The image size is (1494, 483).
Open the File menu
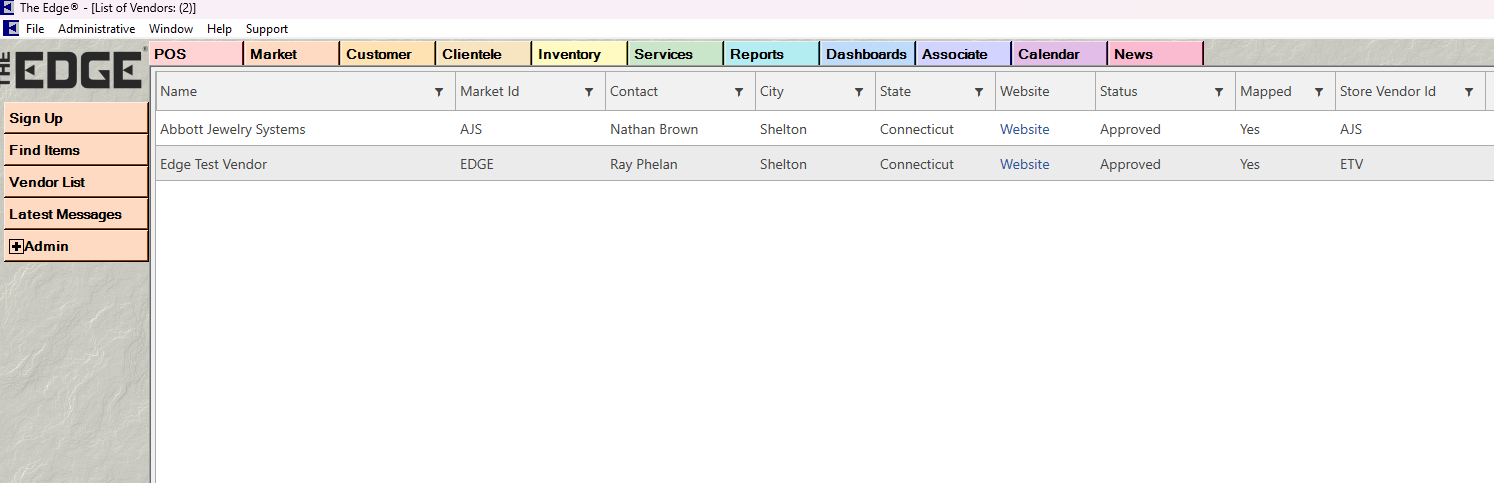[35, 29]
